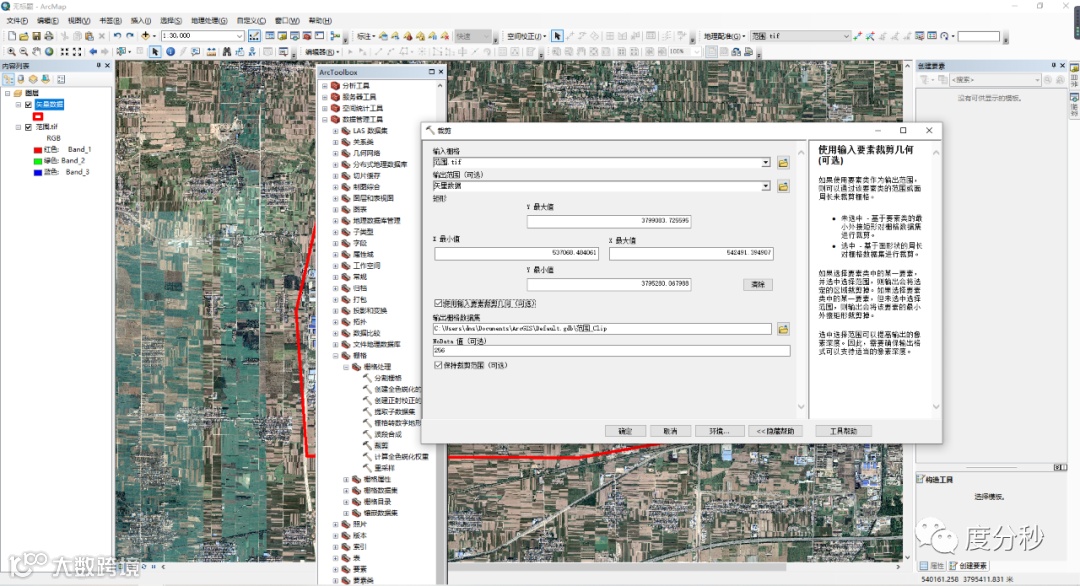Viewport: 1080px width, 586px height.
Task: Click List By Selection icon in contents panel
Action: pos(45,79)
